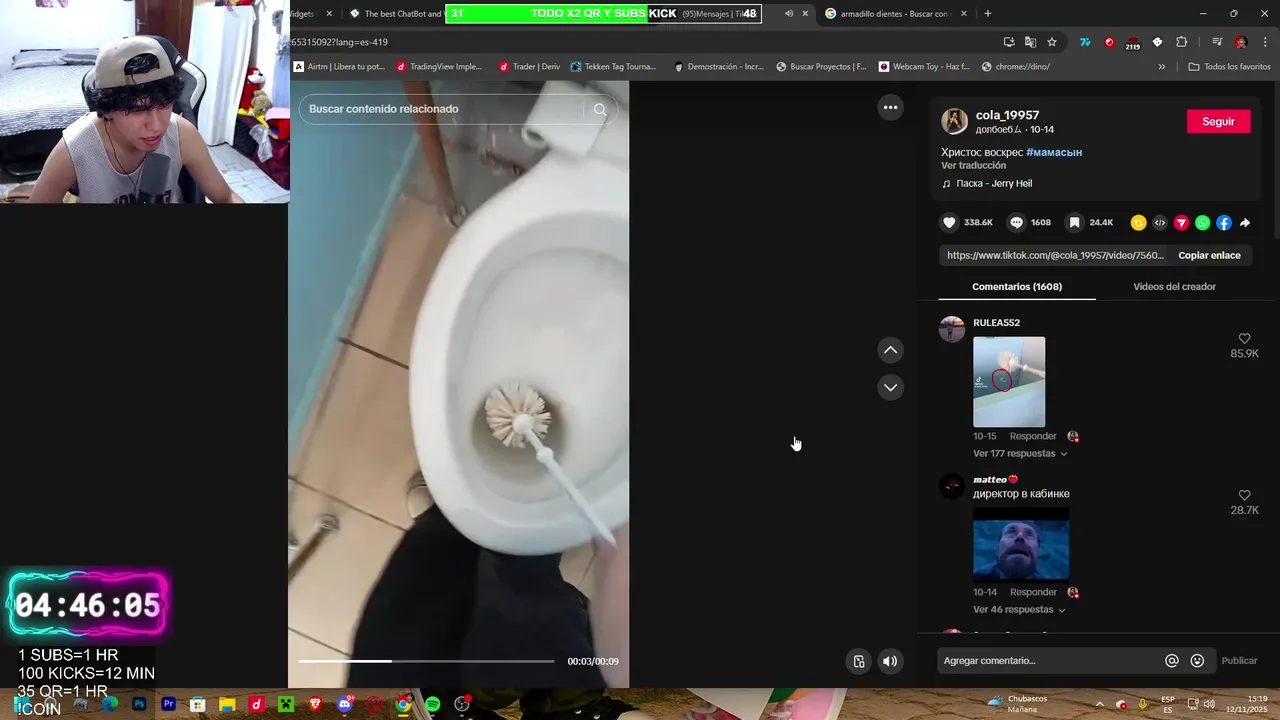Open the emoji picker in comment box
This screenshot has height=720, width=1280.
[1197, 661]
